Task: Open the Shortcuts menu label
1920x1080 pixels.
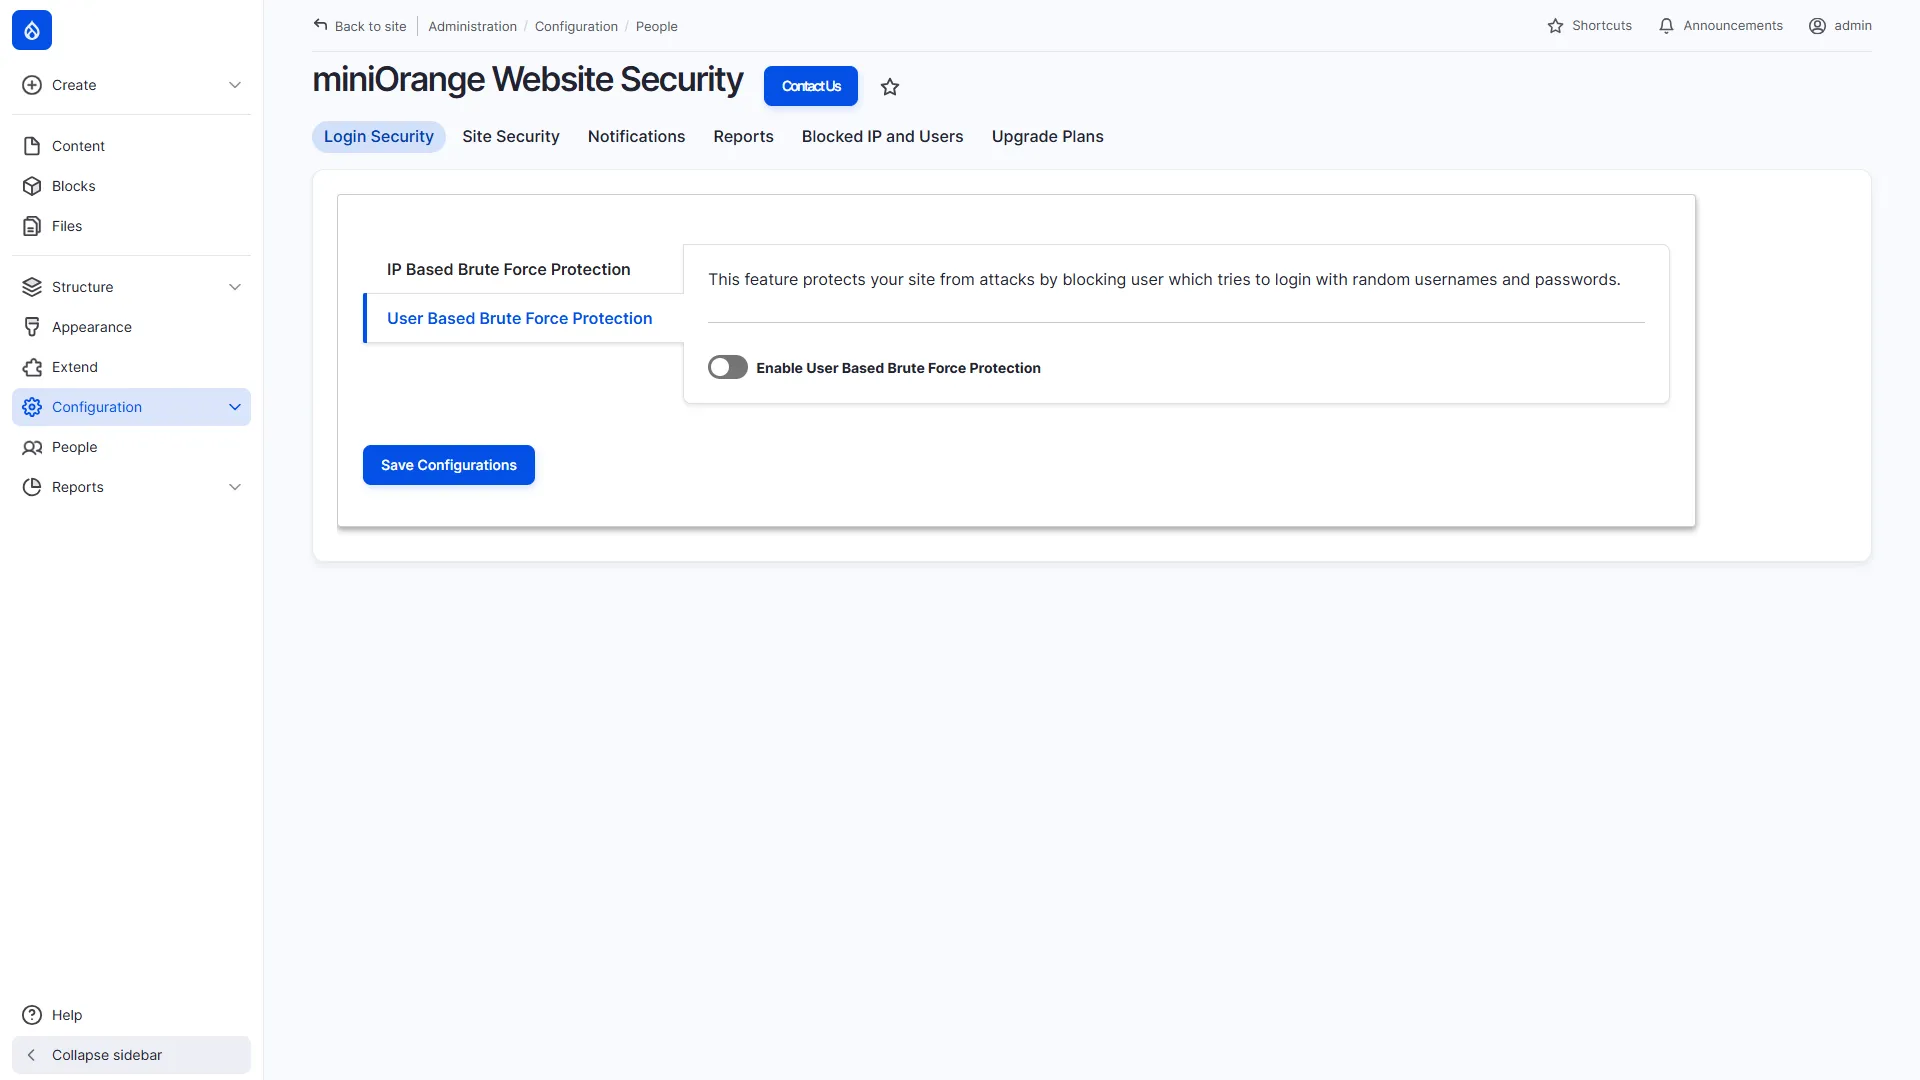Action: point(1601,26)
